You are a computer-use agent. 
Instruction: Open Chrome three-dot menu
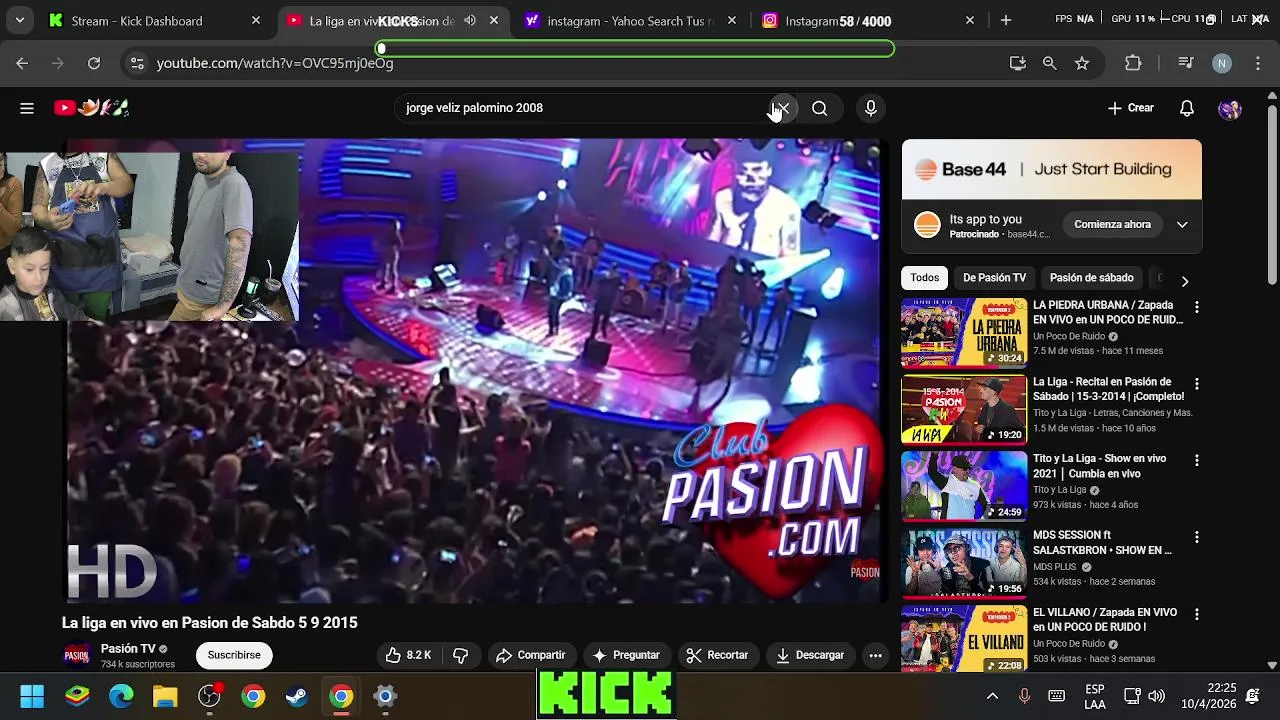click(x=1259, y=63)
